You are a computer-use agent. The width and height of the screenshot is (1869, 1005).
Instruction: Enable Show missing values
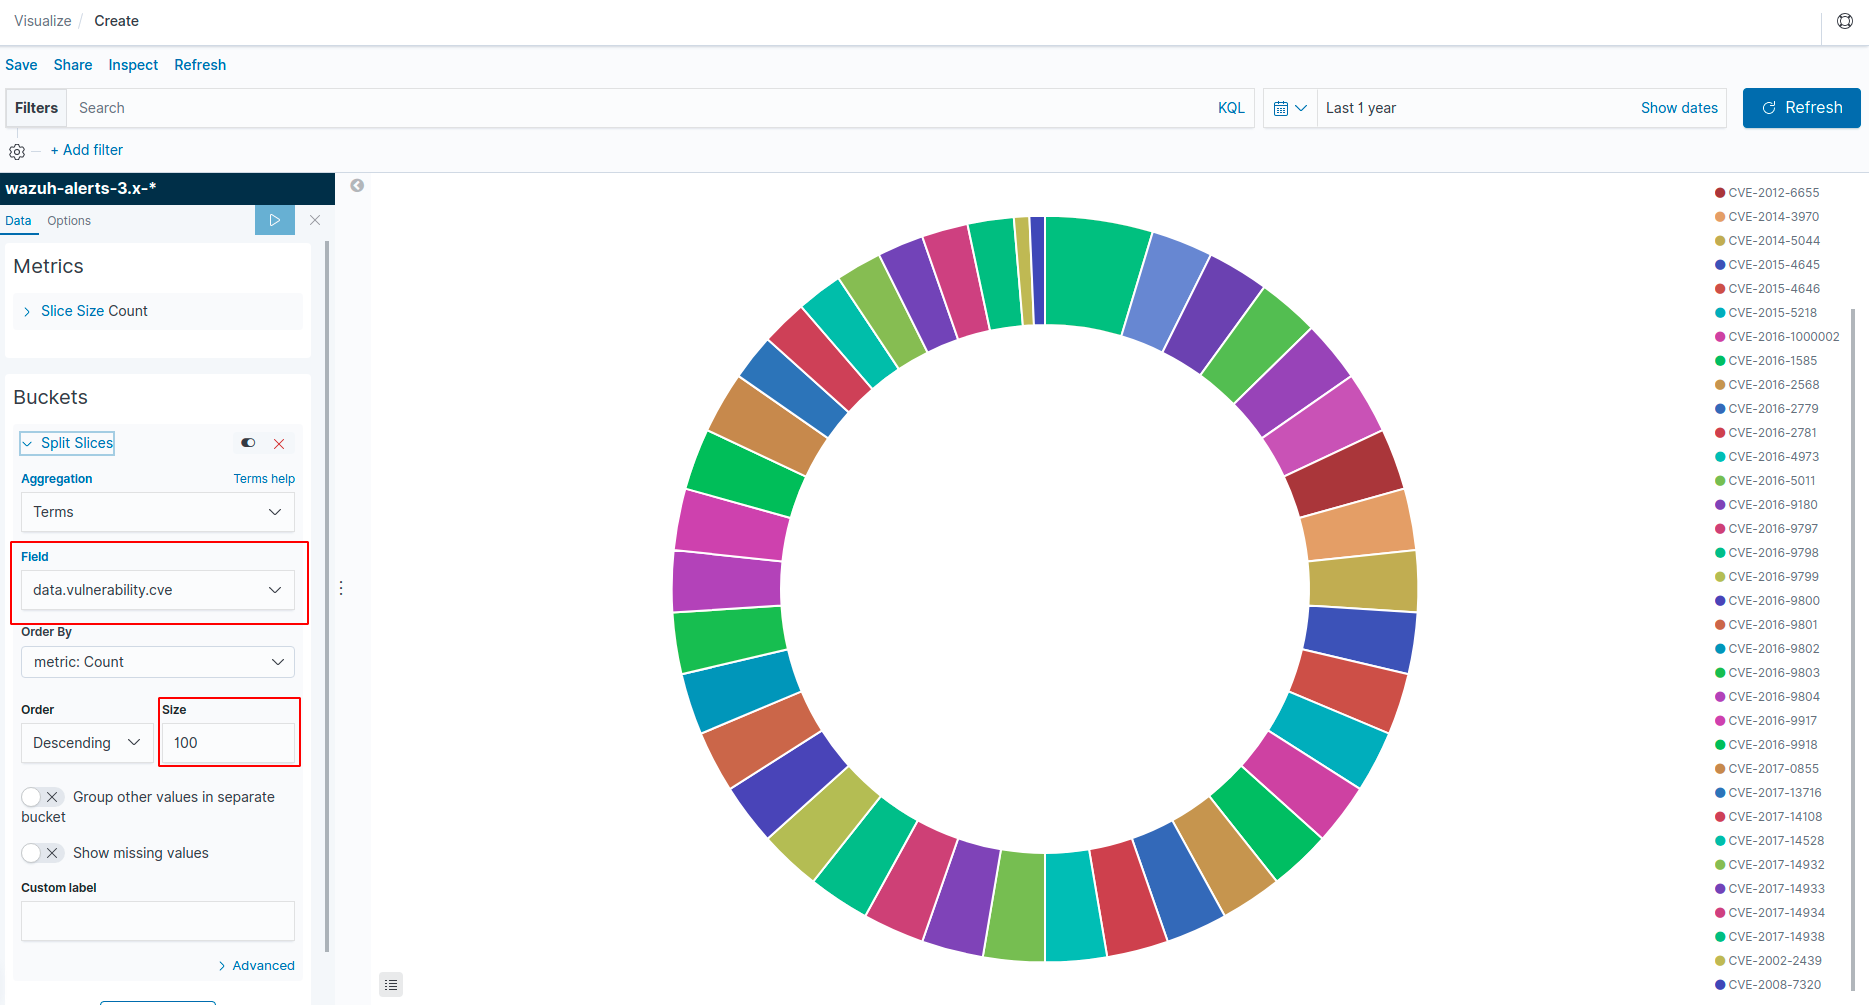click(34, 852)
